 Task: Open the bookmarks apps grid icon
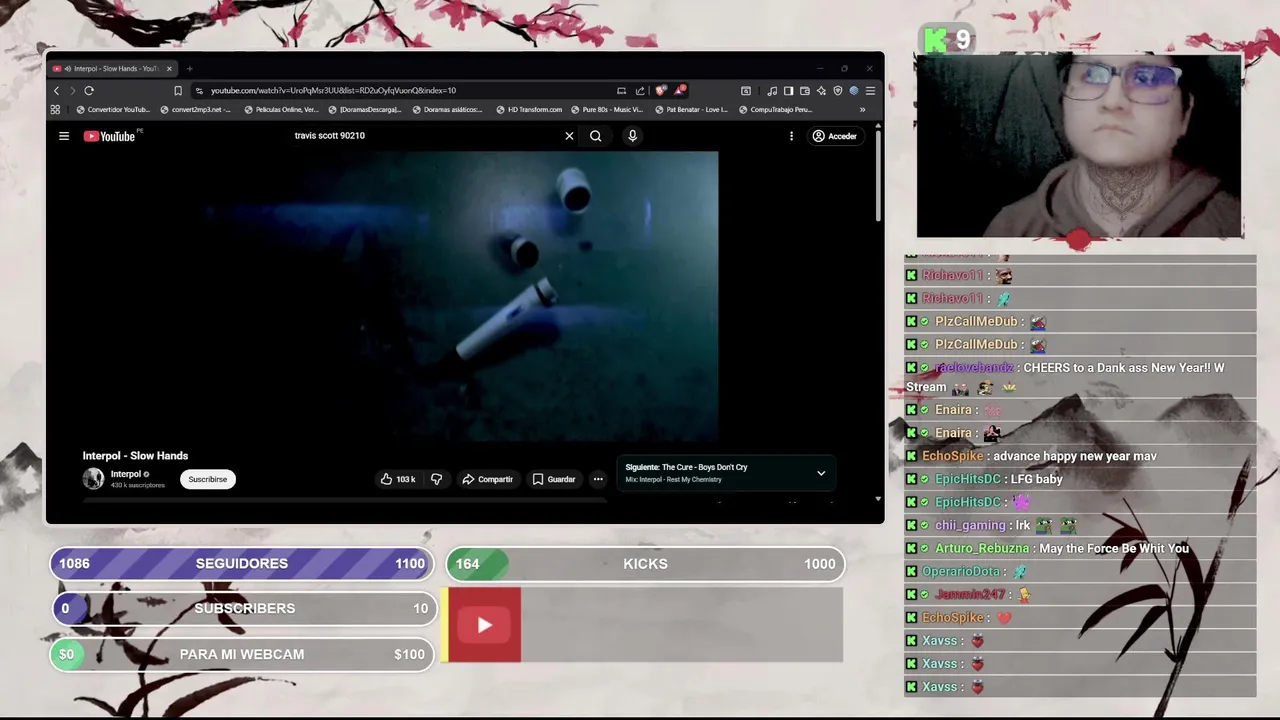(x=55, y=110)
